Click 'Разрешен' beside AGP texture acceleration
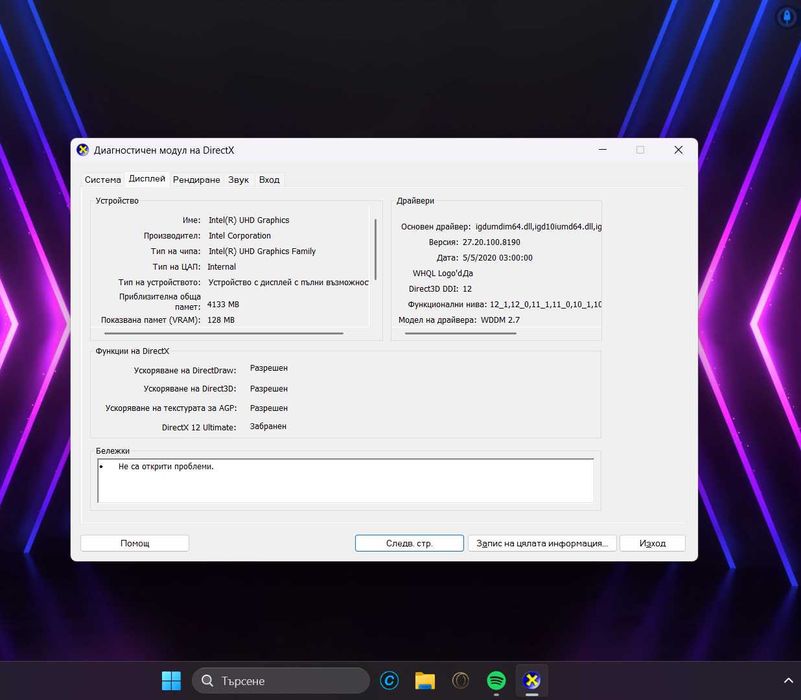Image resolution: width=801 pixels, height=700 pixels. coord(269,408)
